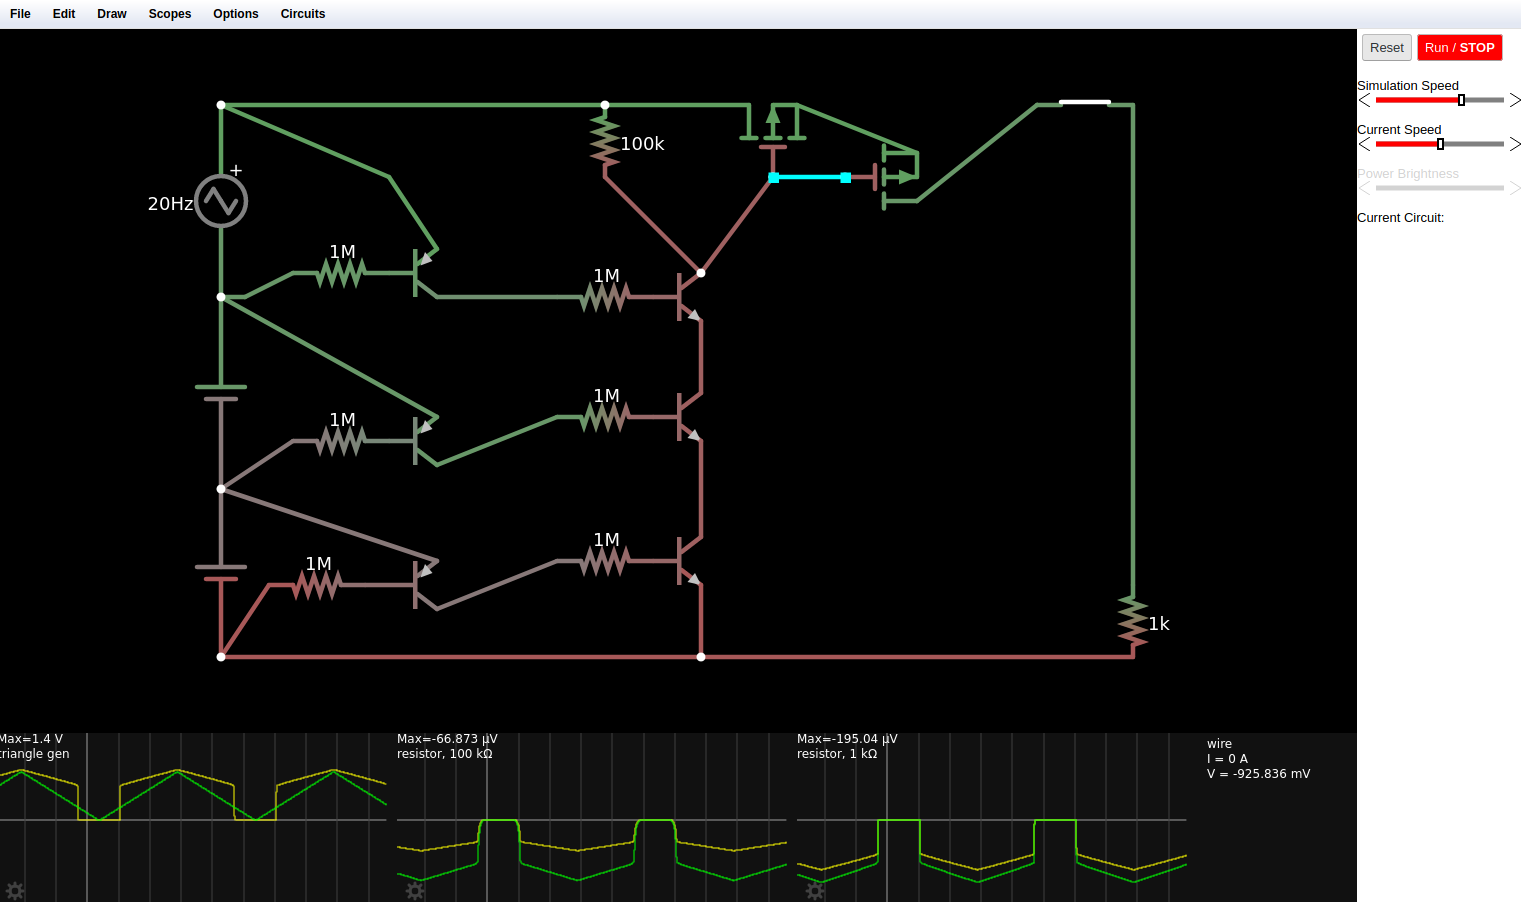
Task: Select the middle-right 1M base resistor
Action: pyautogui.click(x=605, y=416)
